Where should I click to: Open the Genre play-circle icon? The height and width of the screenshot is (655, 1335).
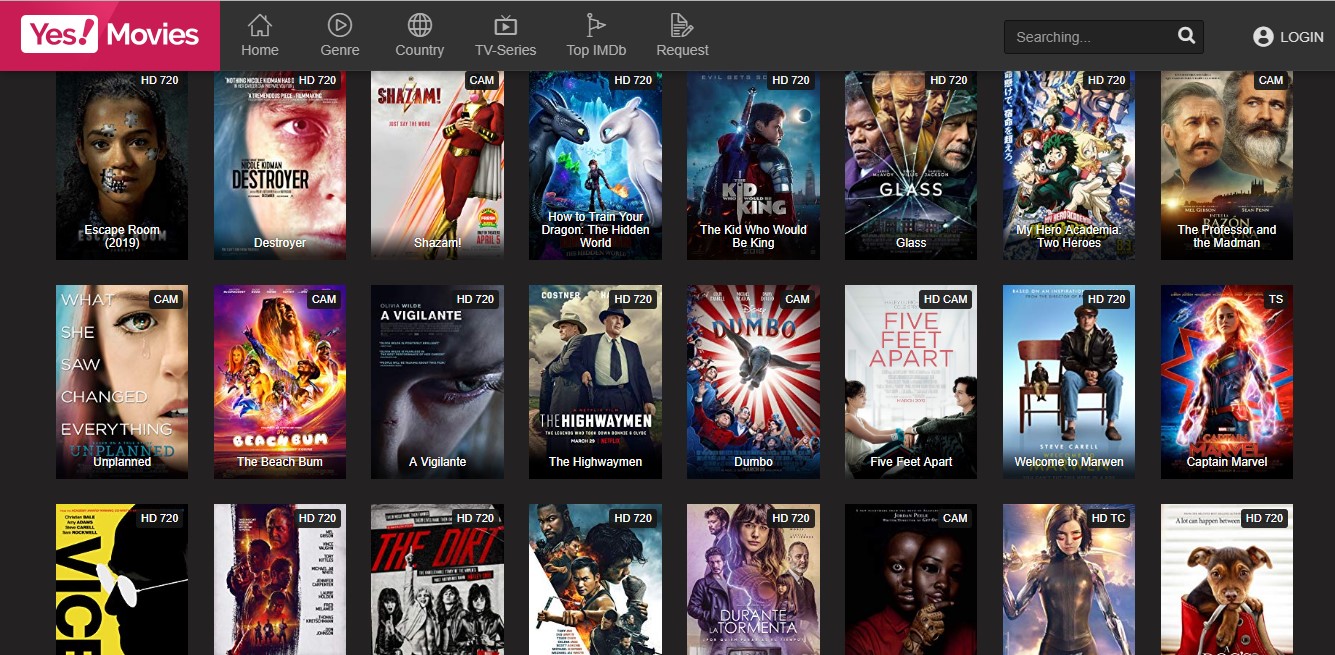(340, 25)
